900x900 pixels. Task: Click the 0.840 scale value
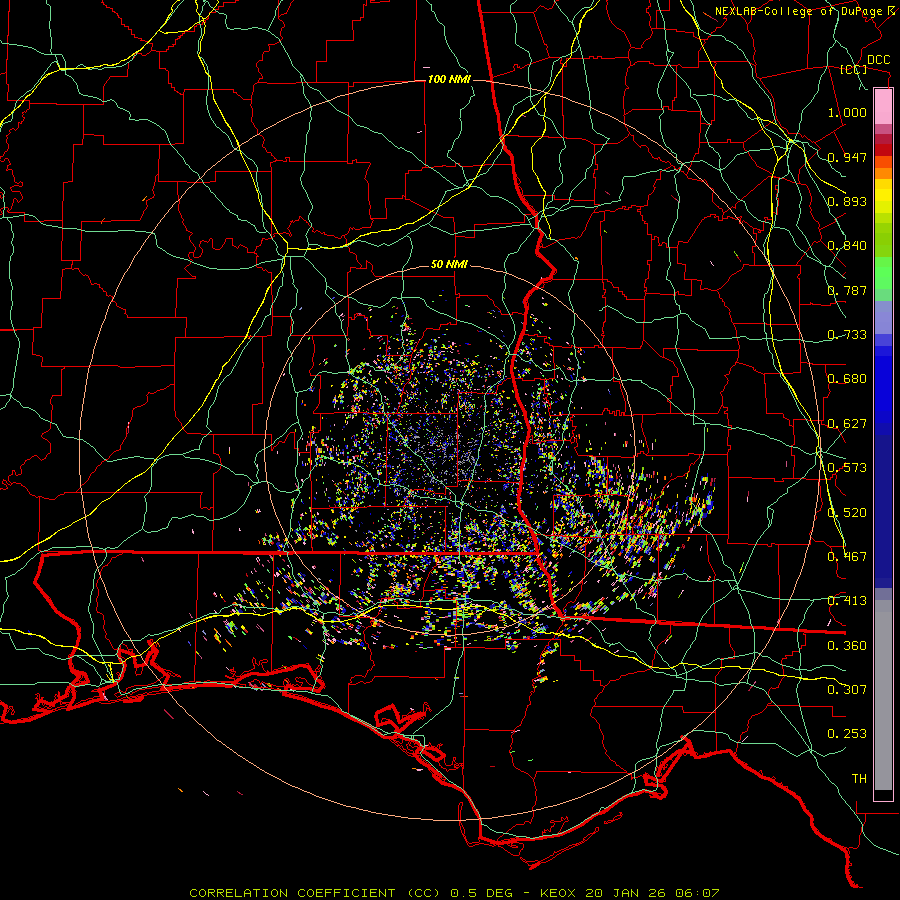pyautogui.click(x=847, y=246)
